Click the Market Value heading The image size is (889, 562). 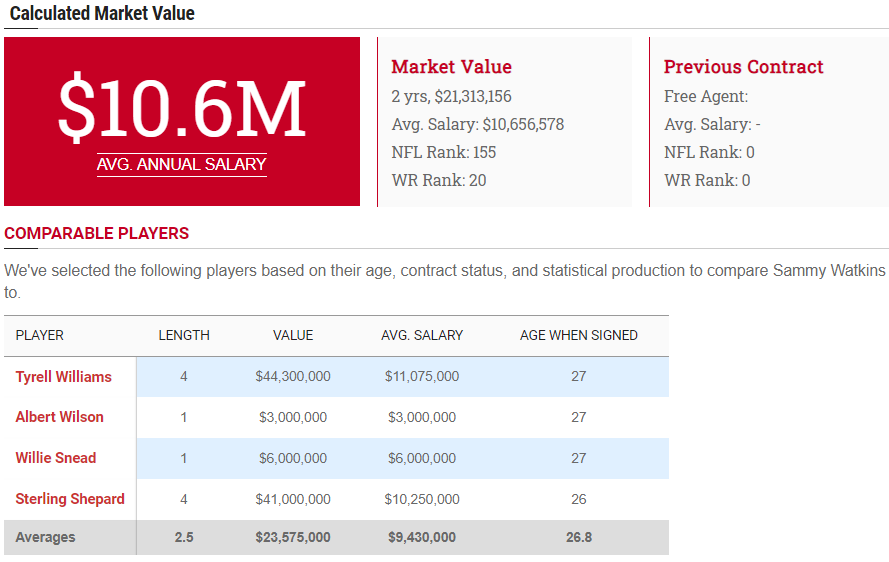point(451,67)
